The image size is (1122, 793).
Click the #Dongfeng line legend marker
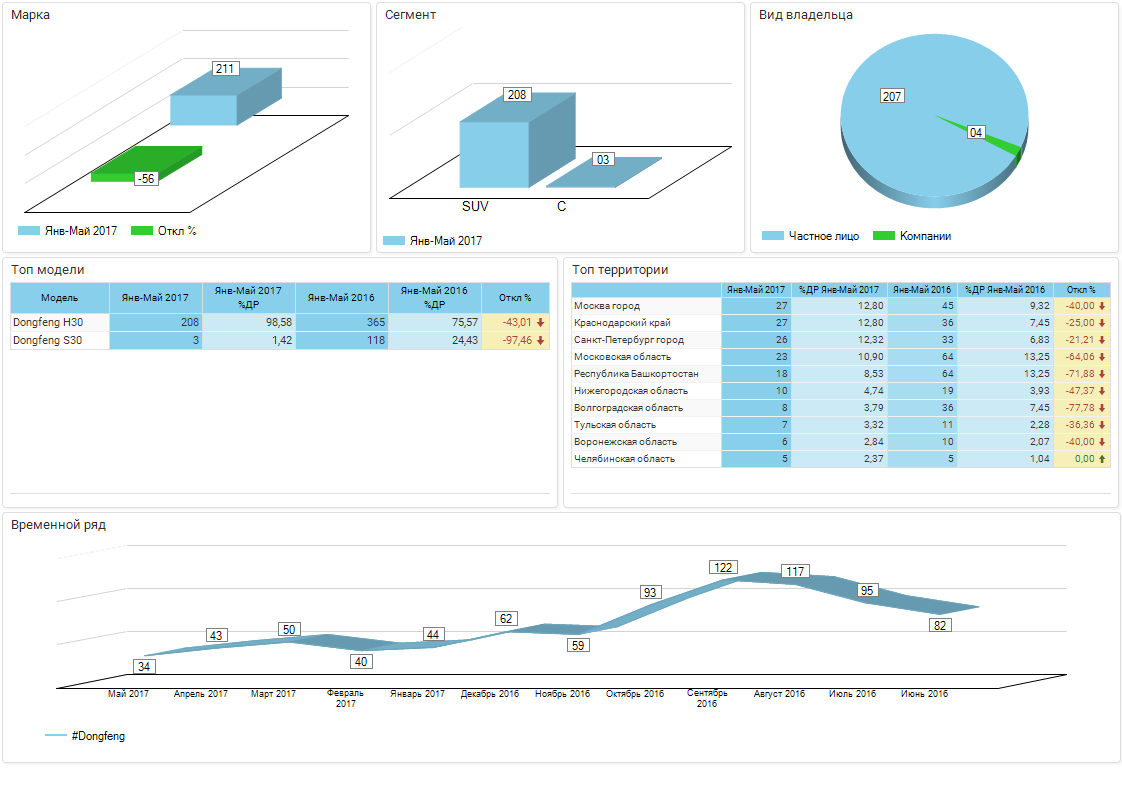click(x=56, y=736)
